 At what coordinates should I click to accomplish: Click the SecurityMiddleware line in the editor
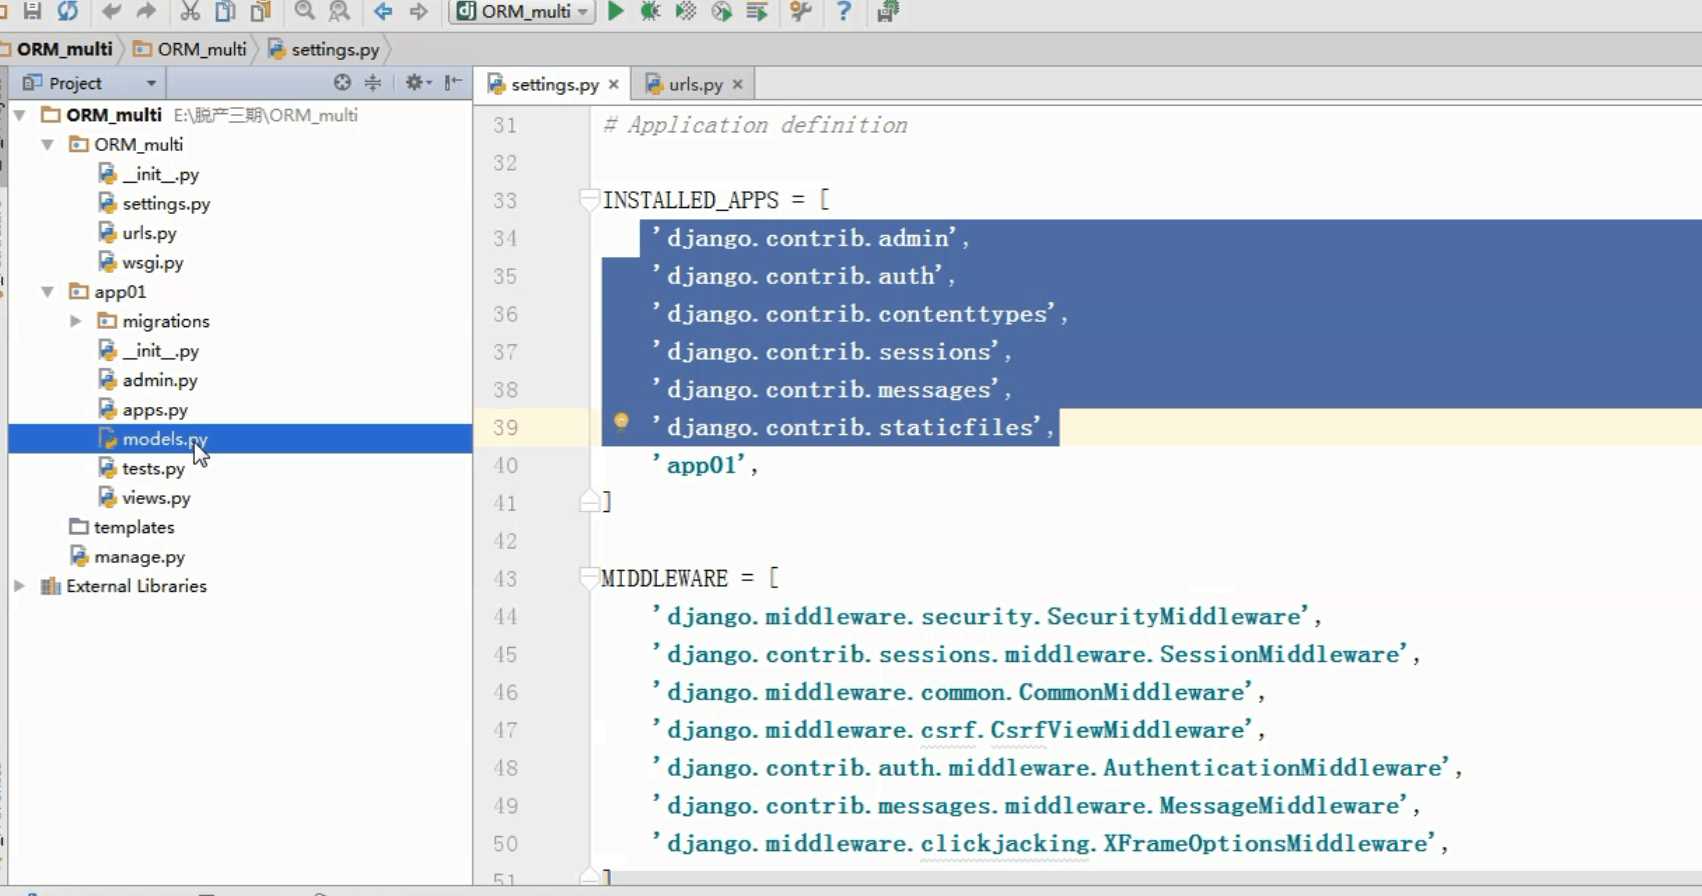click(986, 616)
